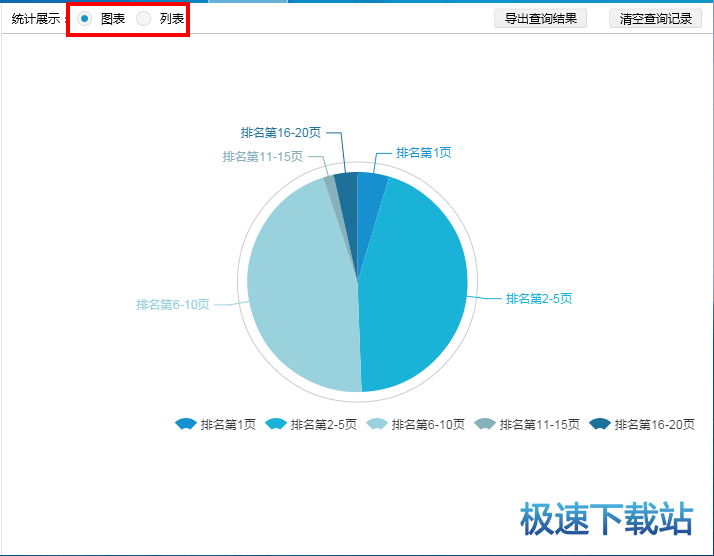Image resolution: width=714 pixels, height=556 pixels.
Task: Click the 排名第2-5页 callout label beside the pie
Action: click(539, 299)
